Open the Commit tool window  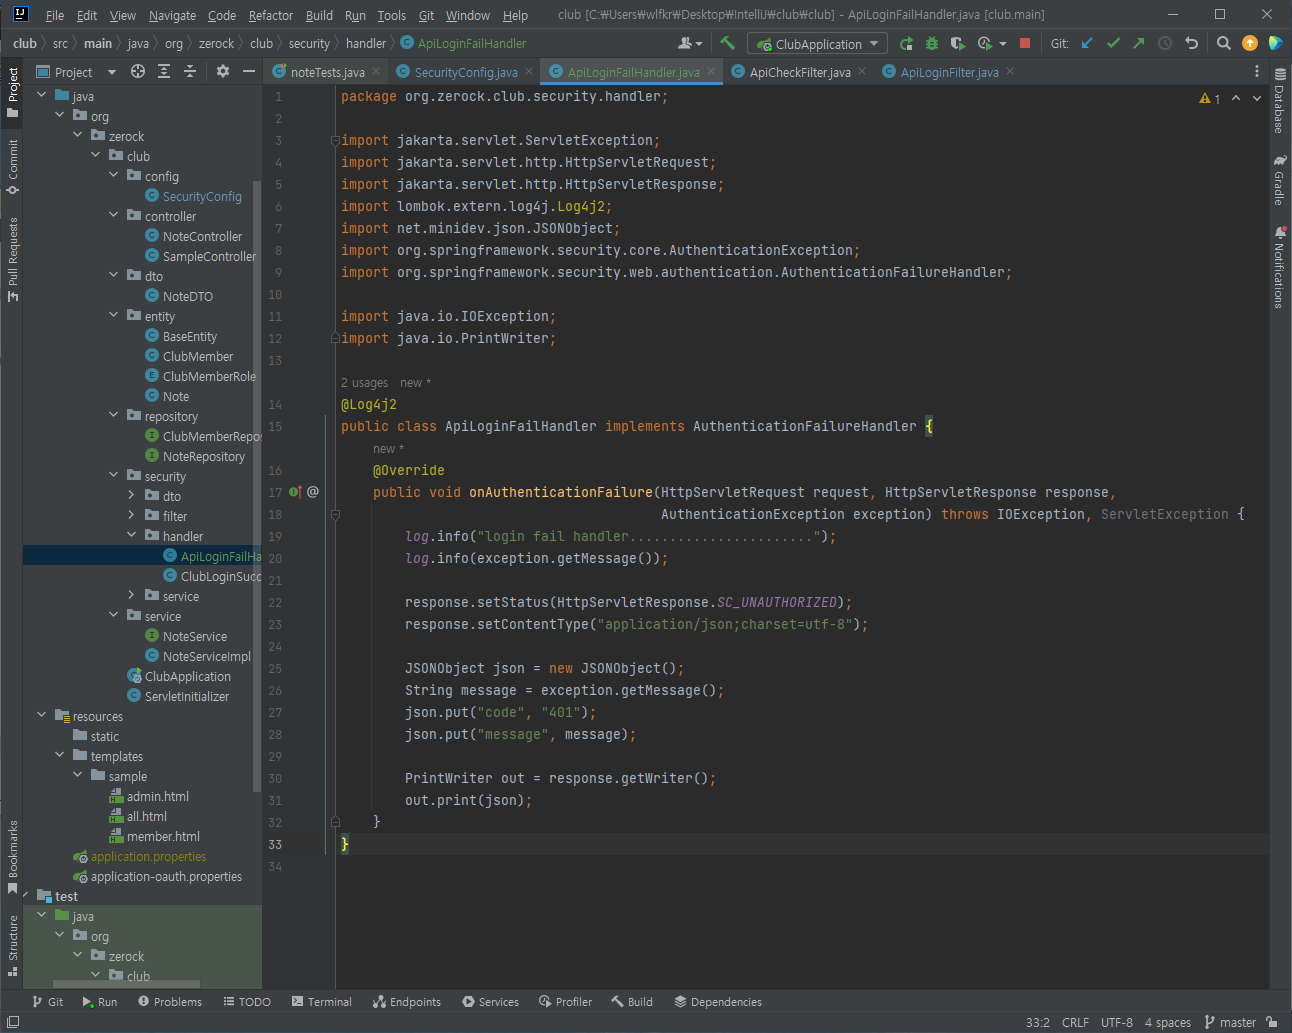(13, 166)
